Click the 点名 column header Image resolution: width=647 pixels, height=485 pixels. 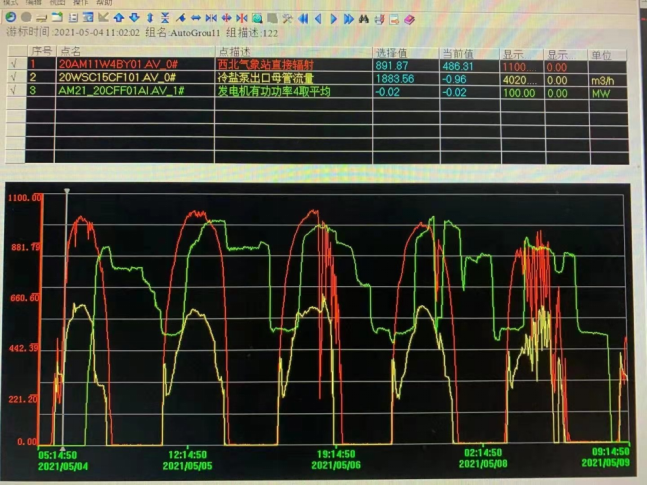click(135, 52)
